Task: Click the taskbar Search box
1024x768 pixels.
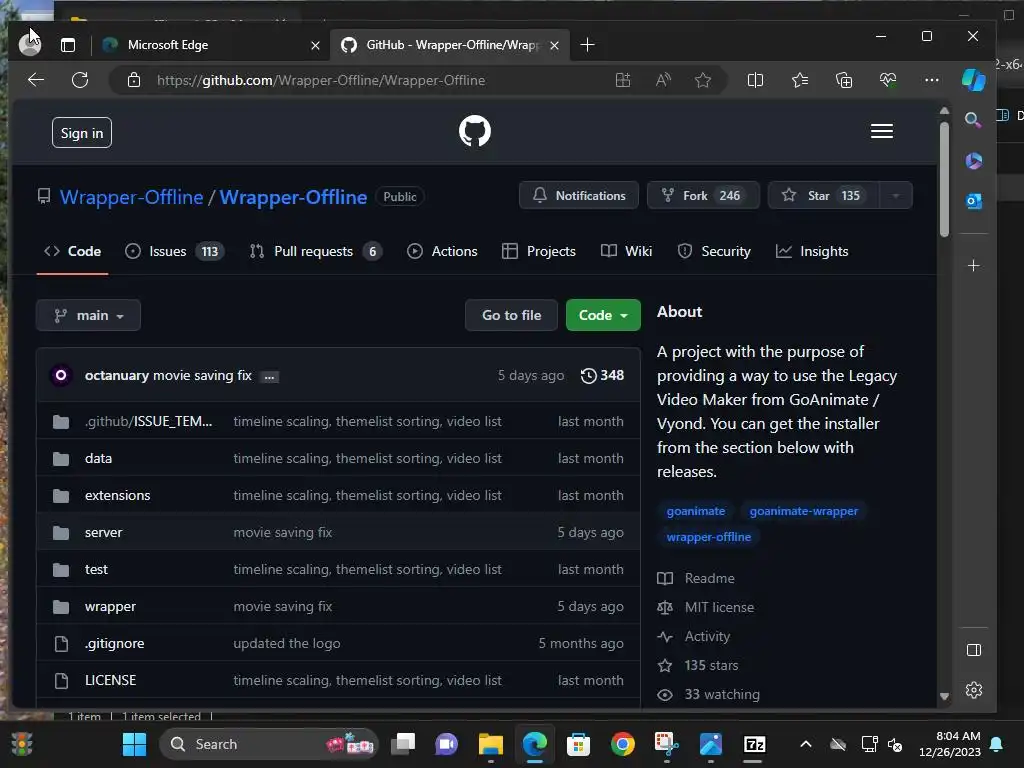Action: 269,744
